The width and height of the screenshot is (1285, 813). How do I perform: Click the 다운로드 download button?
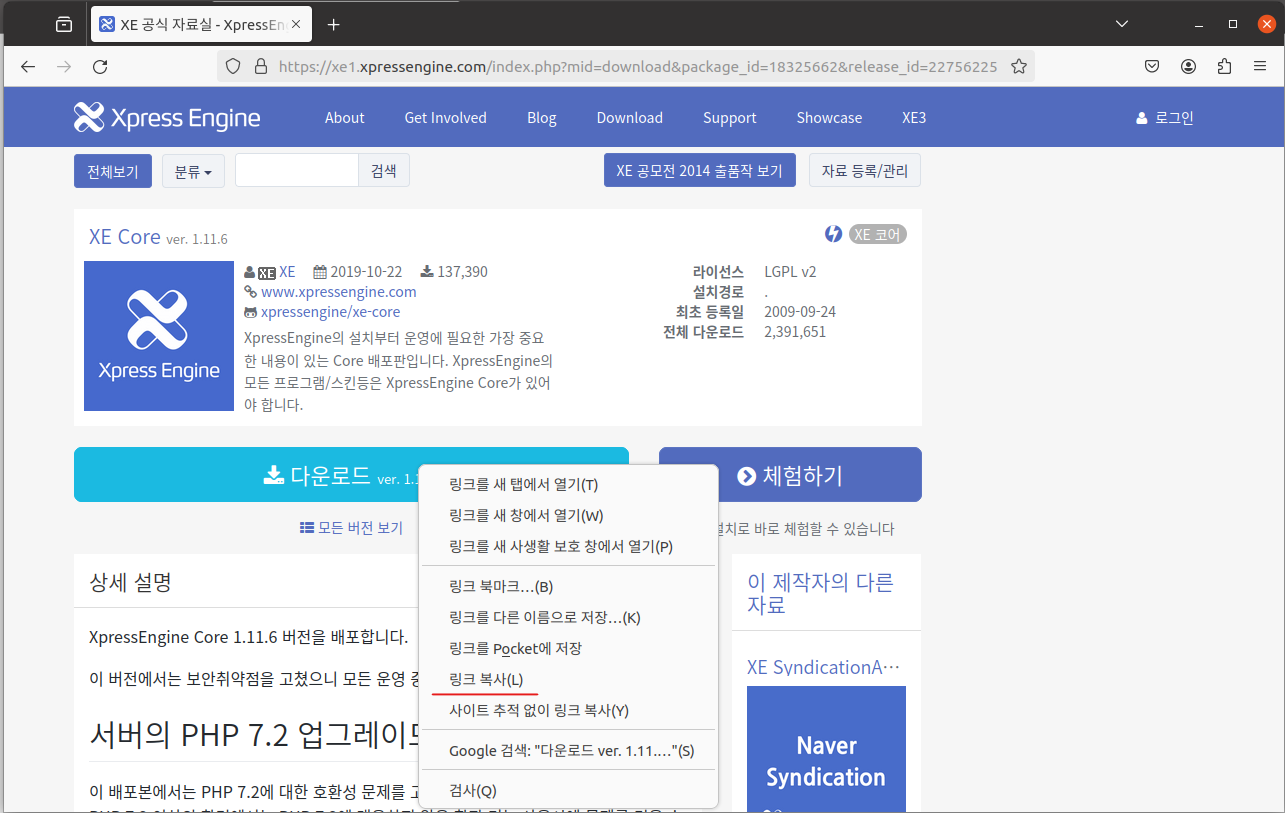(351, 475)
